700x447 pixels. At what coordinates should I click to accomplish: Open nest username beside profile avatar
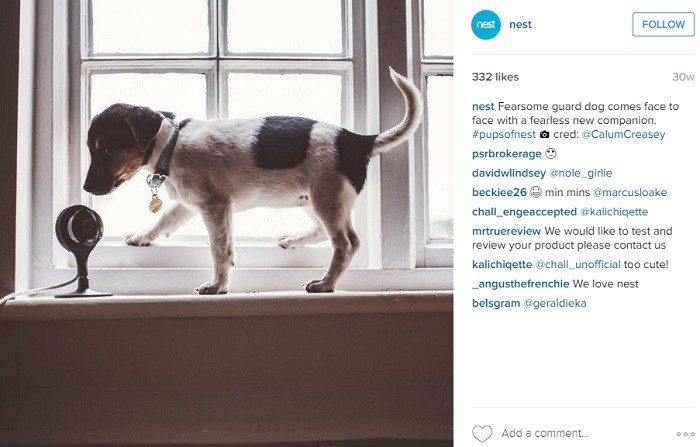pyautogui.click(x=520, y=25)
